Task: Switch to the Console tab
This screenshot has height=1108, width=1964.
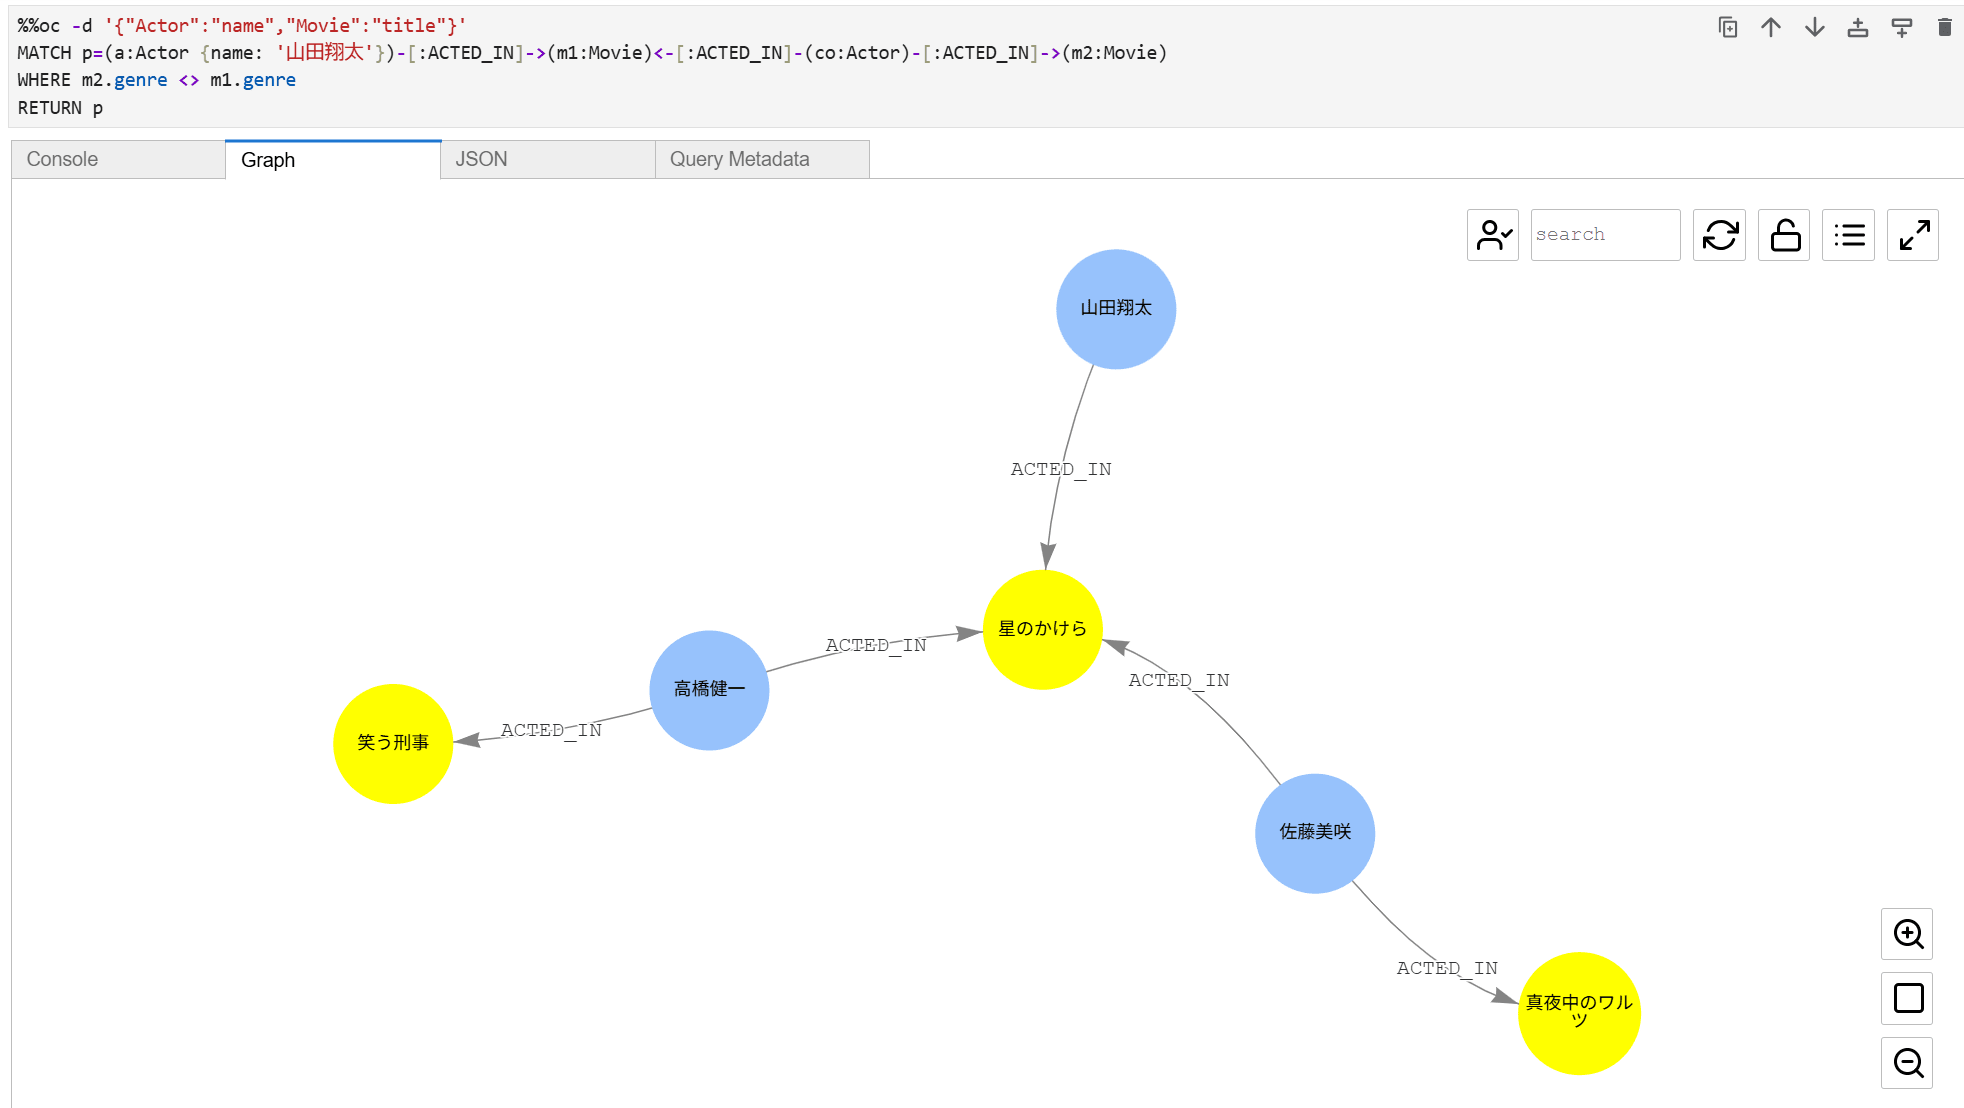Action: pos(118,160)
